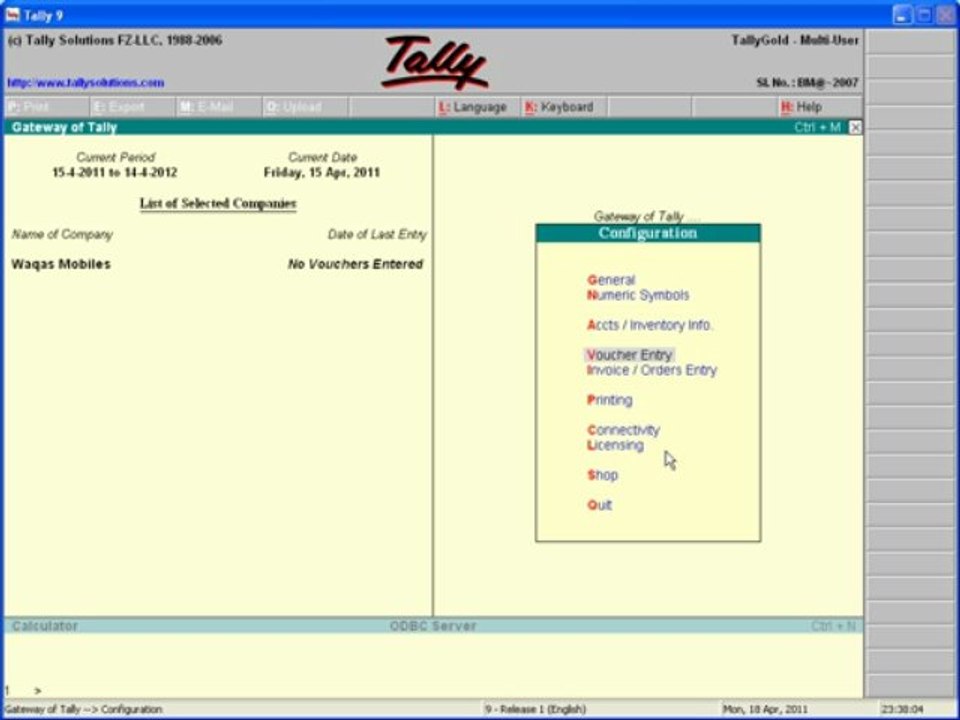The width and height of the screenshot is (960, 720).
Task: Click the SL No. serial number text
Action: pos(808,83)
